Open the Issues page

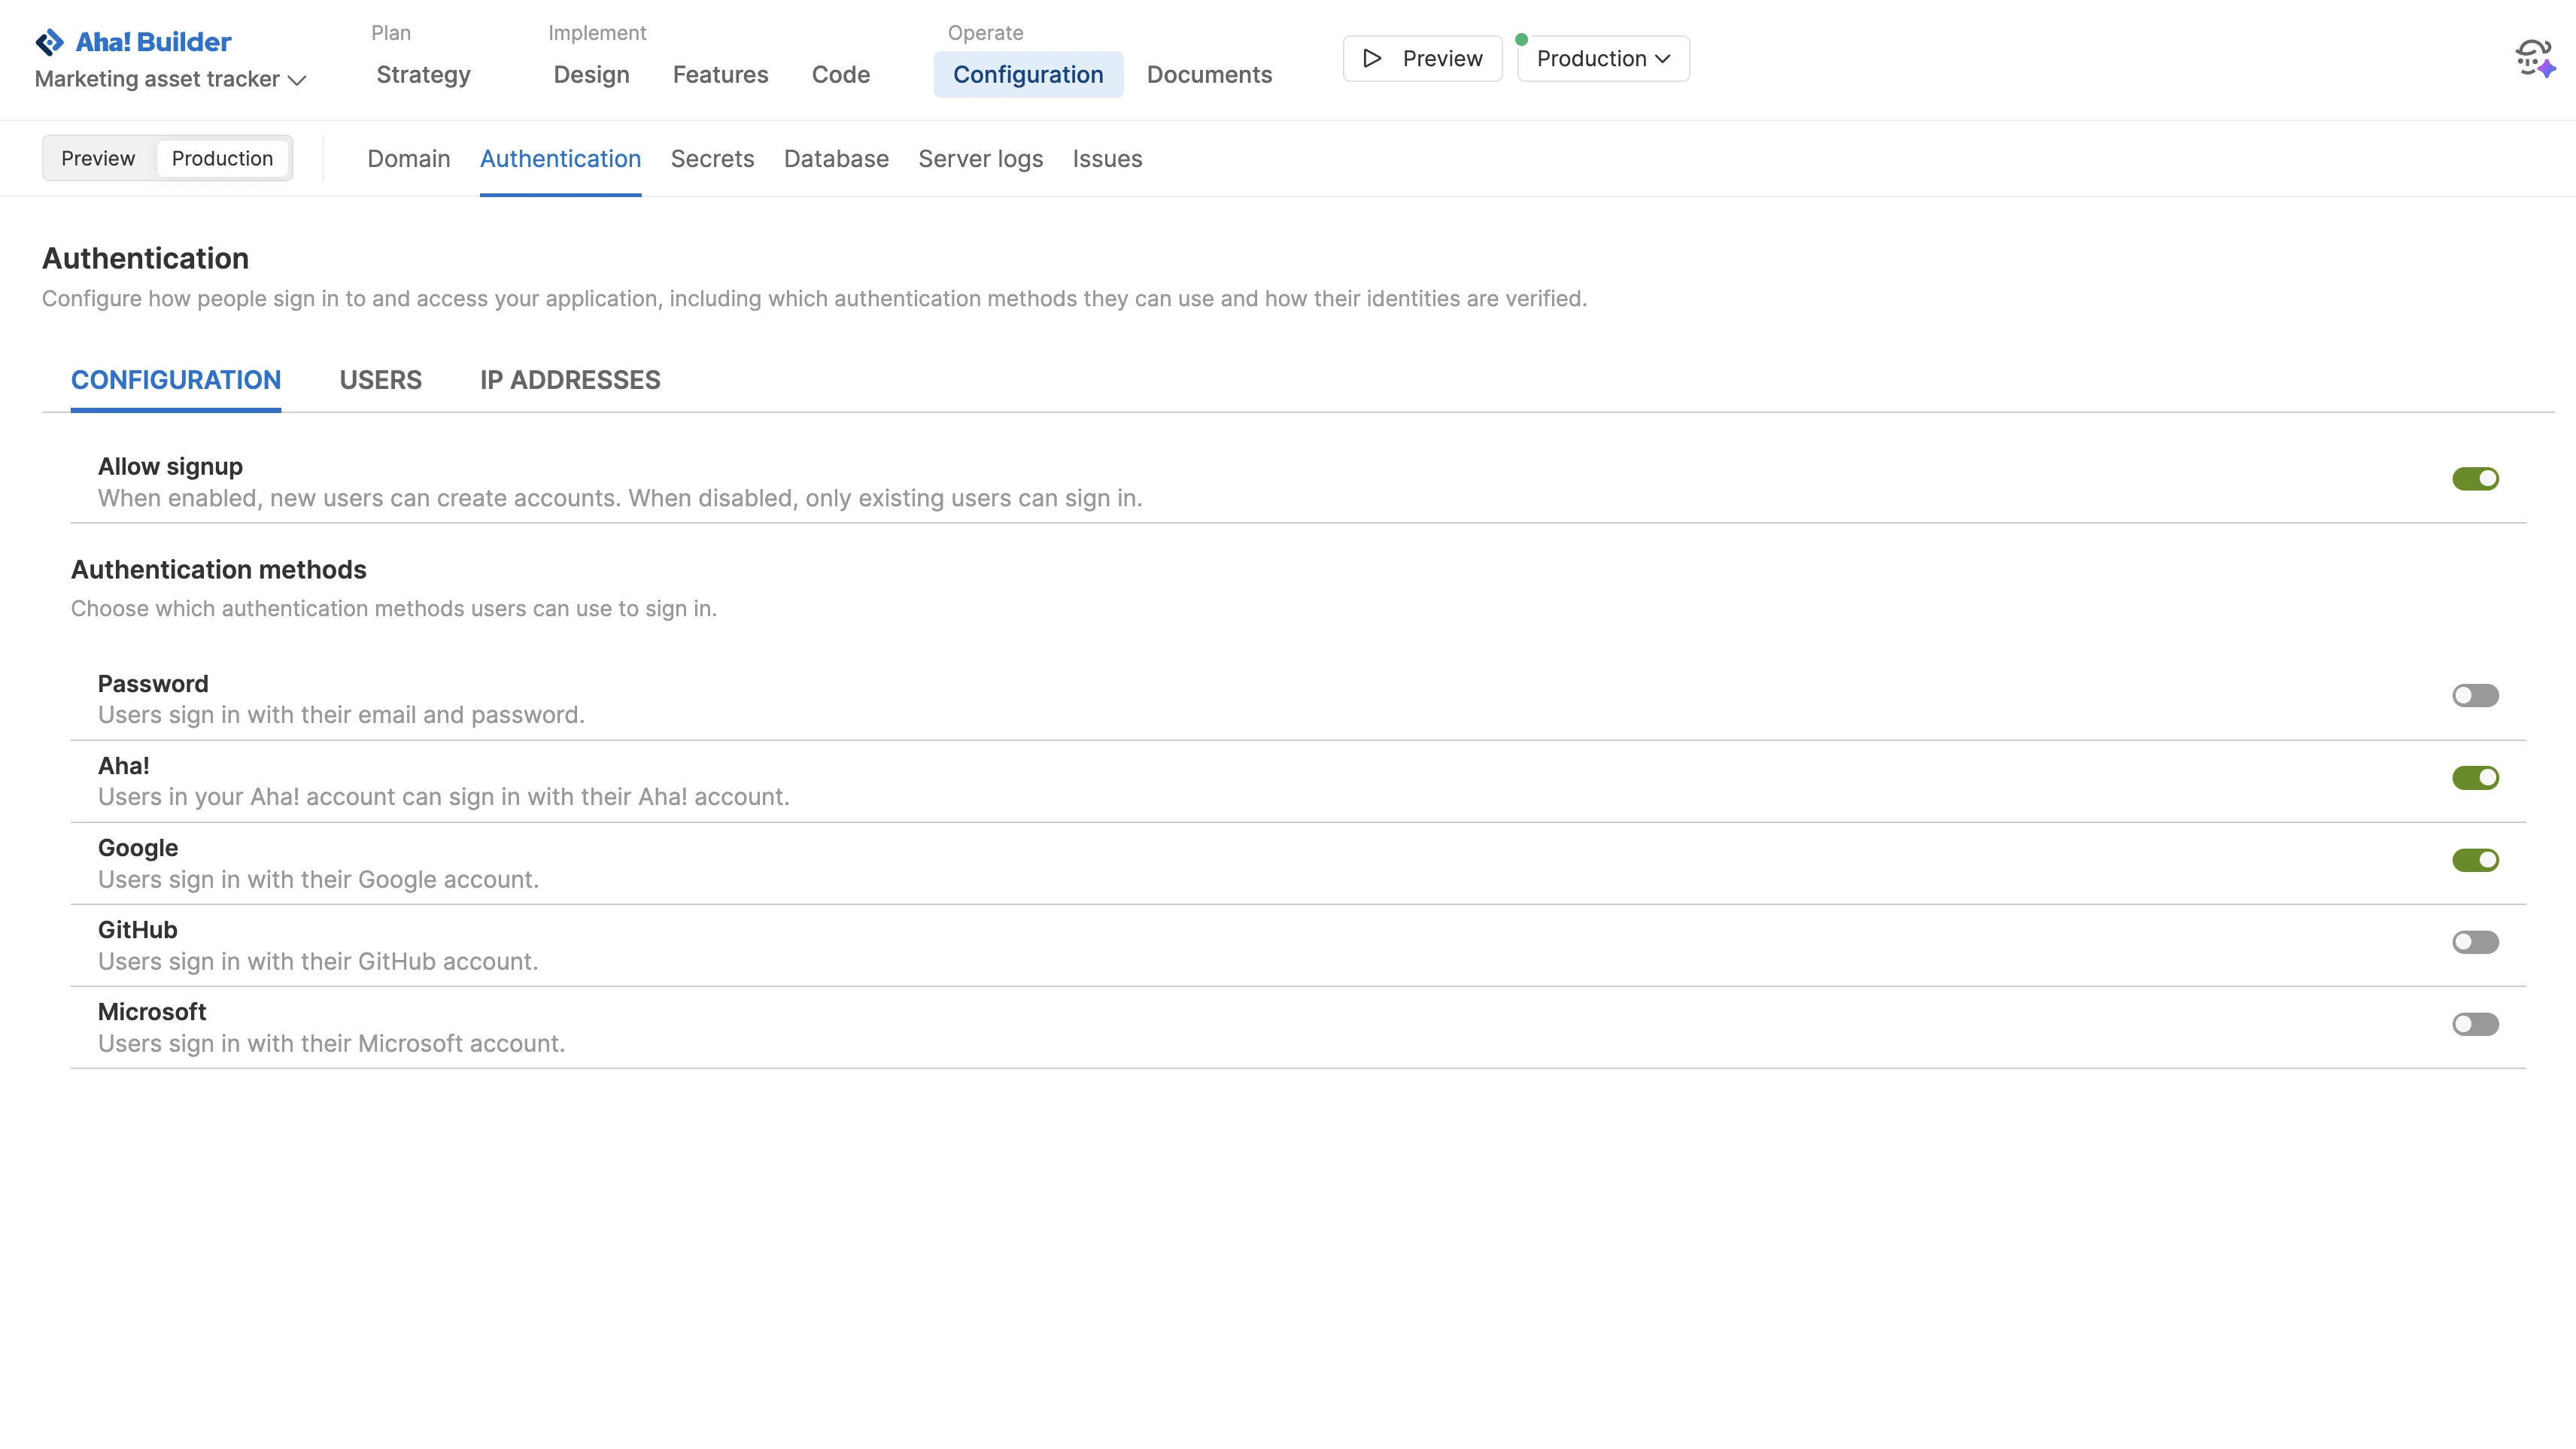[x=1107, y=159]
